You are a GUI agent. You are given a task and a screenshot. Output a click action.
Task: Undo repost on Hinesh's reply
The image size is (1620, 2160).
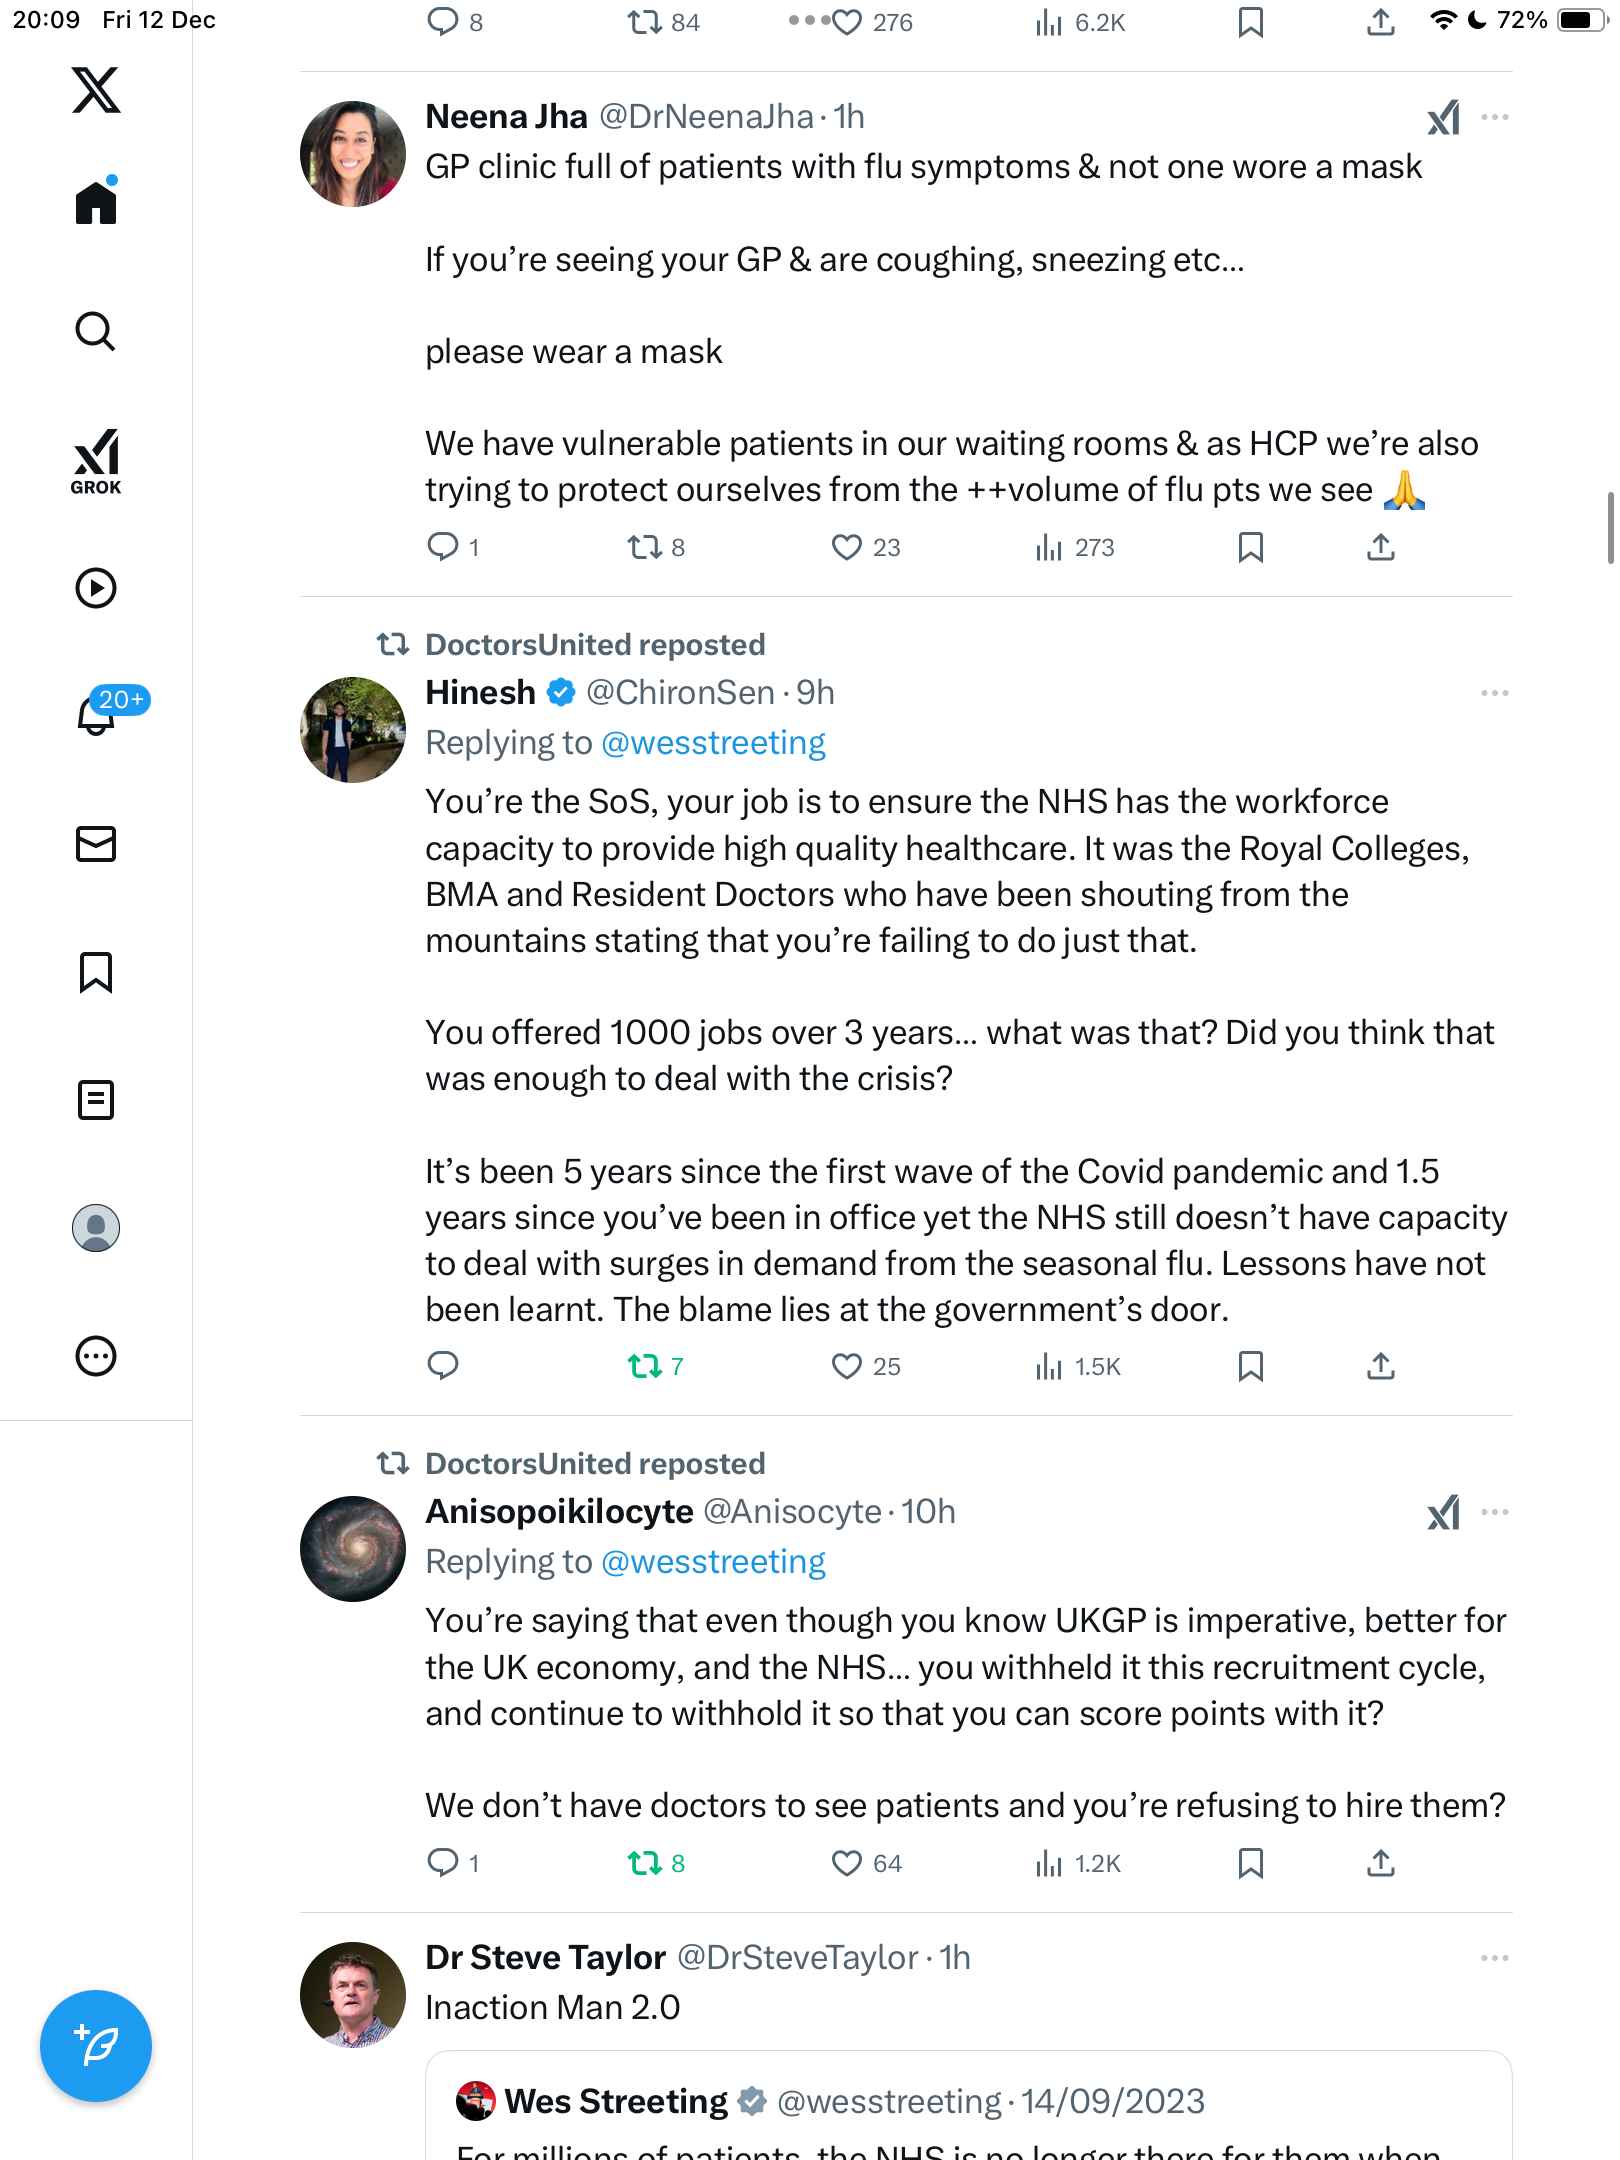click(x=645, y=1366)
